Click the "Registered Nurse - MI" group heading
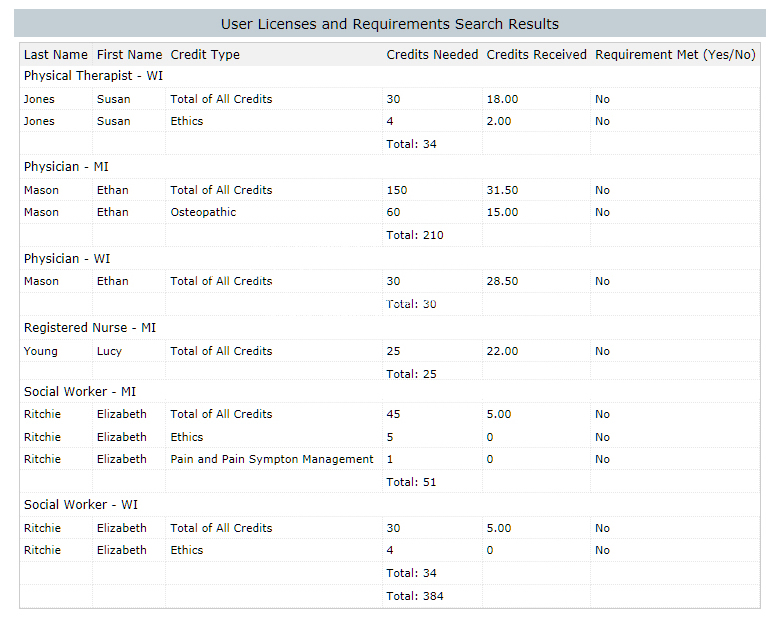782x620 pixels. tap(90, 328)
